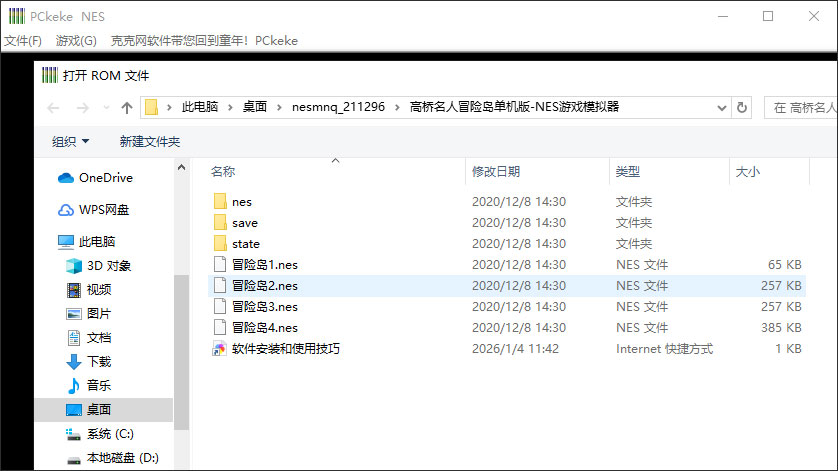Image resolution: width=838 pixels, height=471 pixels.
Task: Select 本地磁盘 (D:) drive
Action: tap(122, 458)
